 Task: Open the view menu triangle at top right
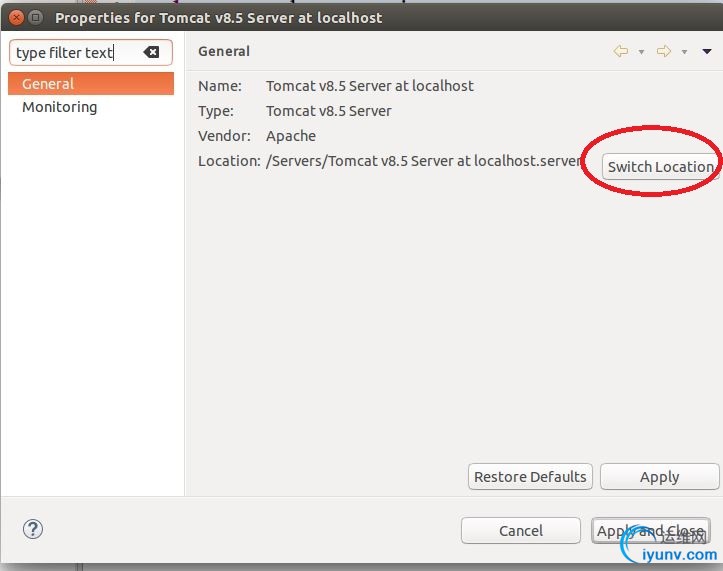[707, 51]
